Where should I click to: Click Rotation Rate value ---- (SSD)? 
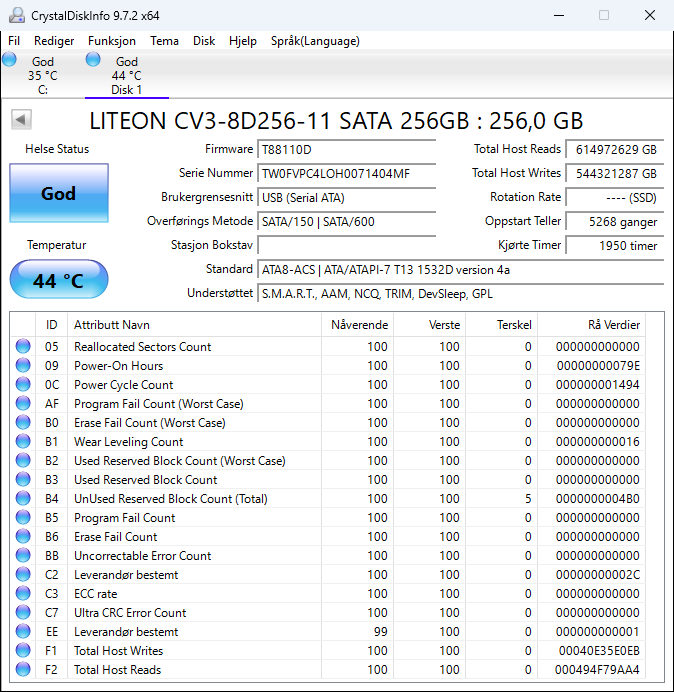click(x=614, y=197)
